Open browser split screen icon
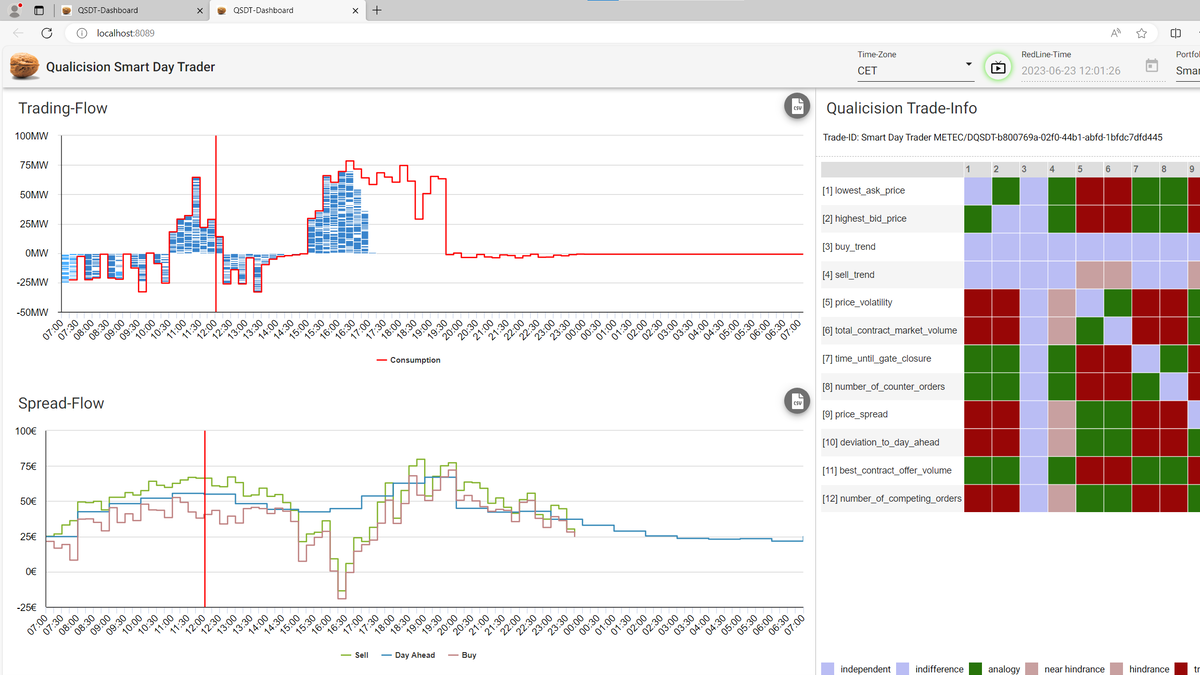The height and width of the screenshot is (675, 1200). [x=1176, y=33]
